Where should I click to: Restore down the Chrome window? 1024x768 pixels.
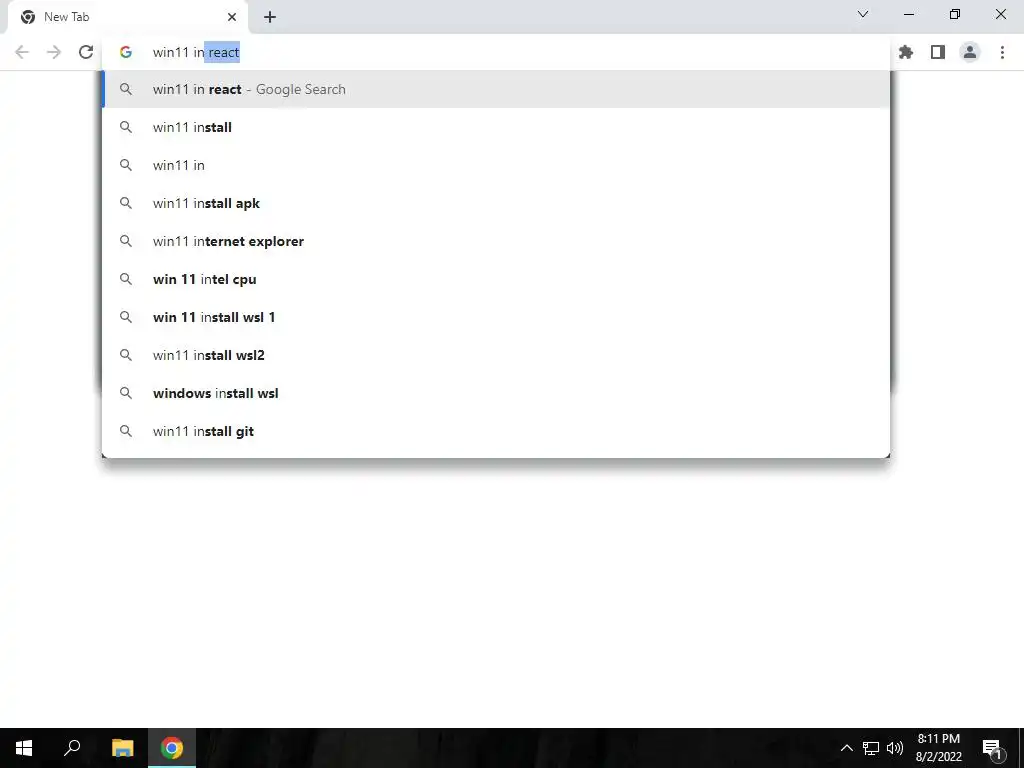tap(955, 14)
